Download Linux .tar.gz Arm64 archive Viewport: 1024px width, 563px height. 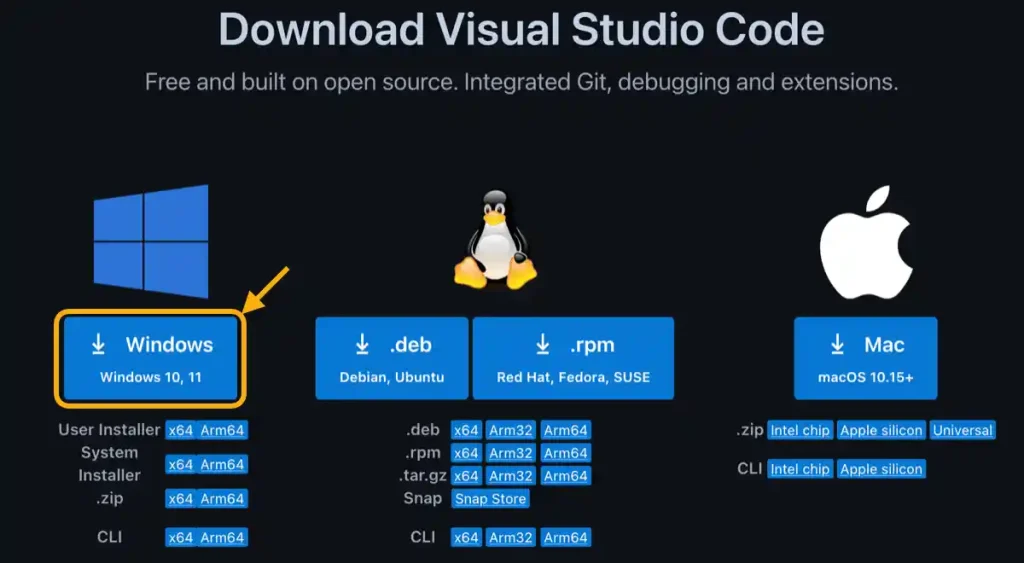point(566,475)
